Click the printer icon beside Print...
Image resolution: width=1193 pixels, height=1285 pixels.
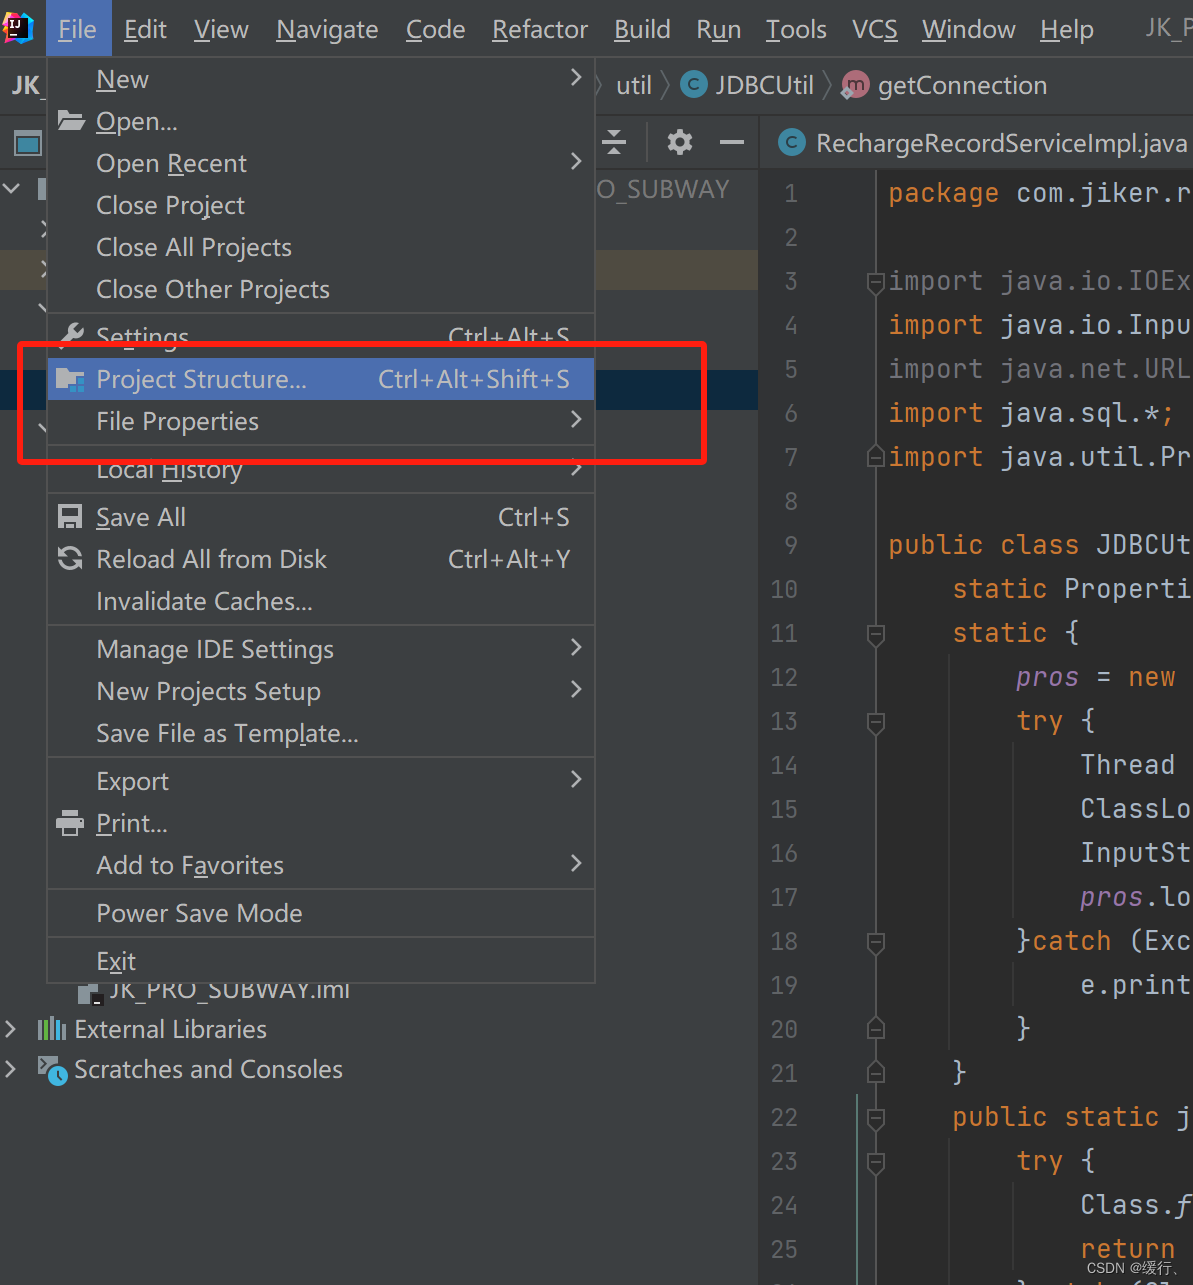point(69,823)
